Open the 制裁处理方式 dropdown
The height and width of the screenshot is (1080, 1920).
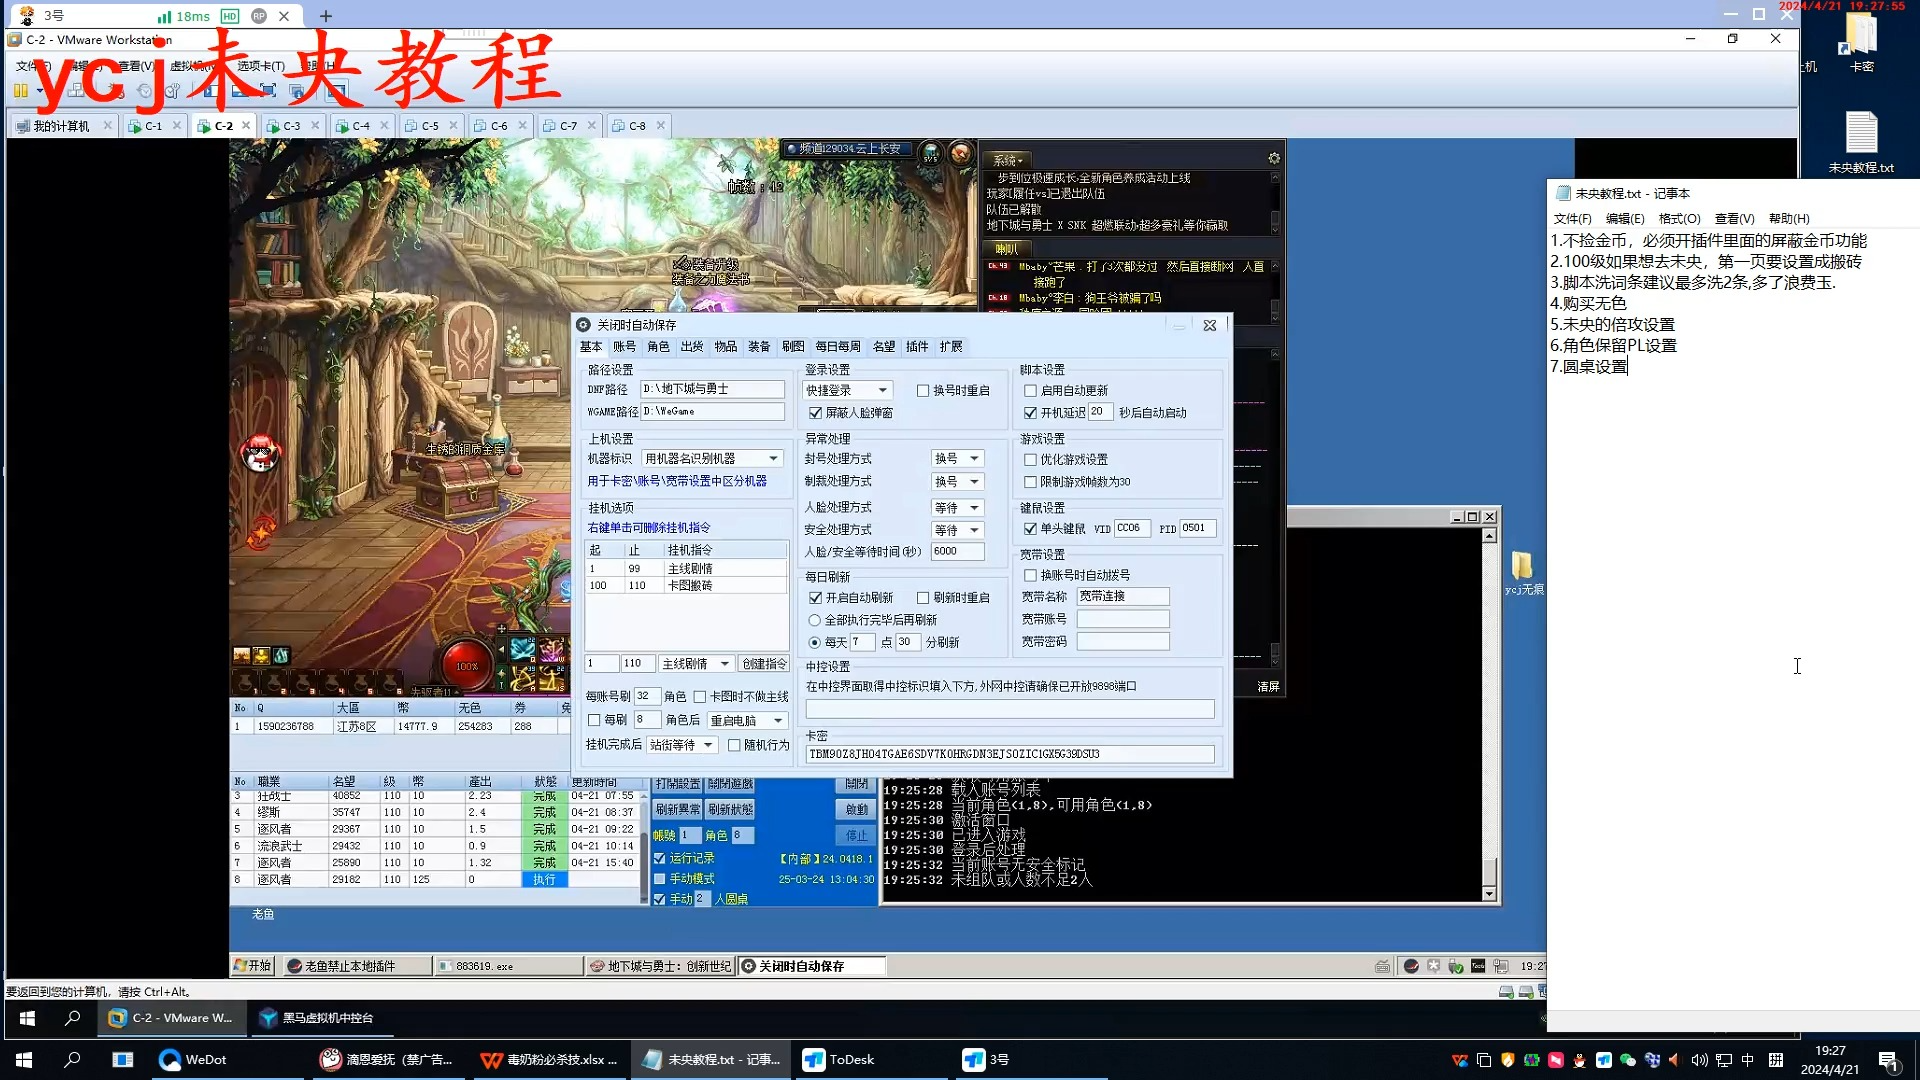[x=957, y=482]
